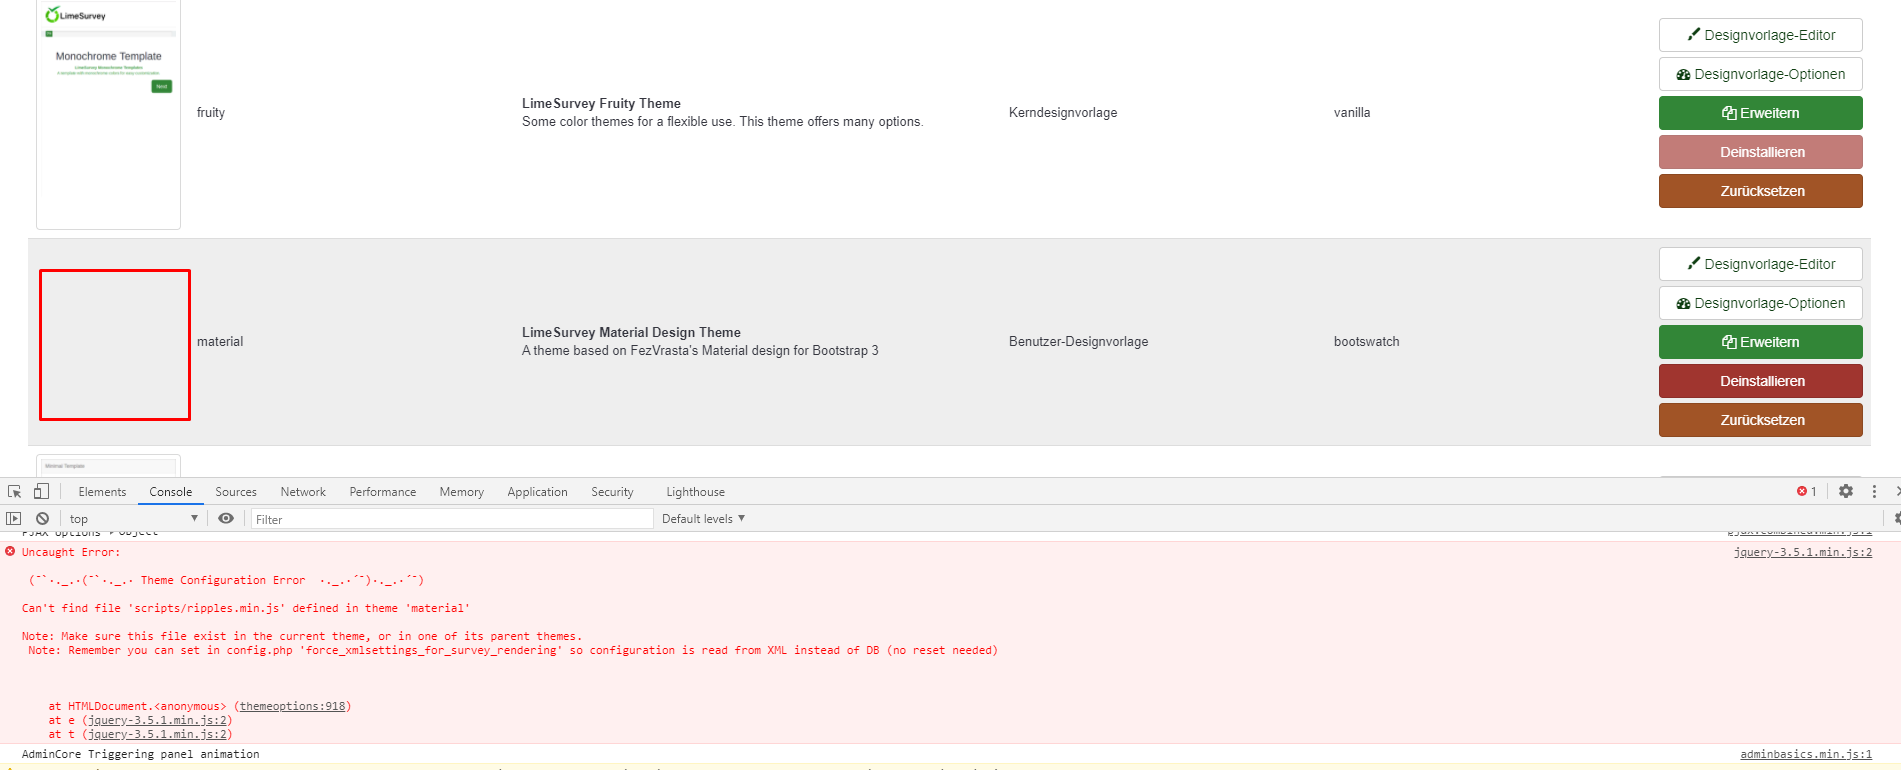
Task: Click Zurücksetzen for the material theme
Action: 1761,420
